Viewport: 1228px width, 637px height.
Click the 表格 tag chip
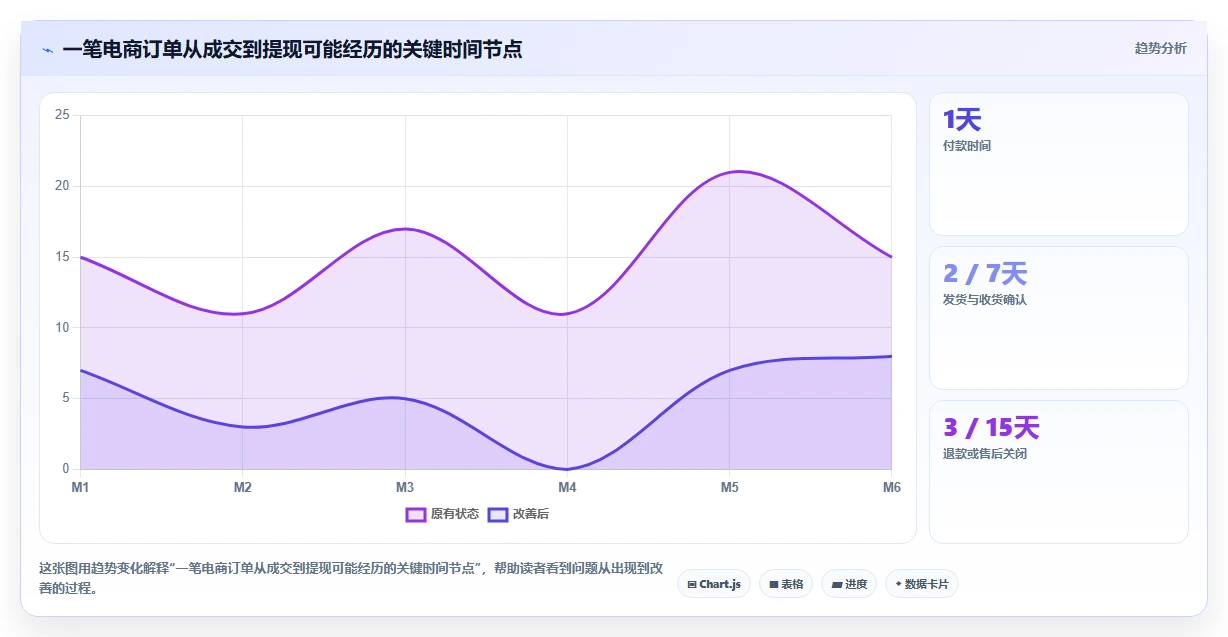(x=786, y=584)
